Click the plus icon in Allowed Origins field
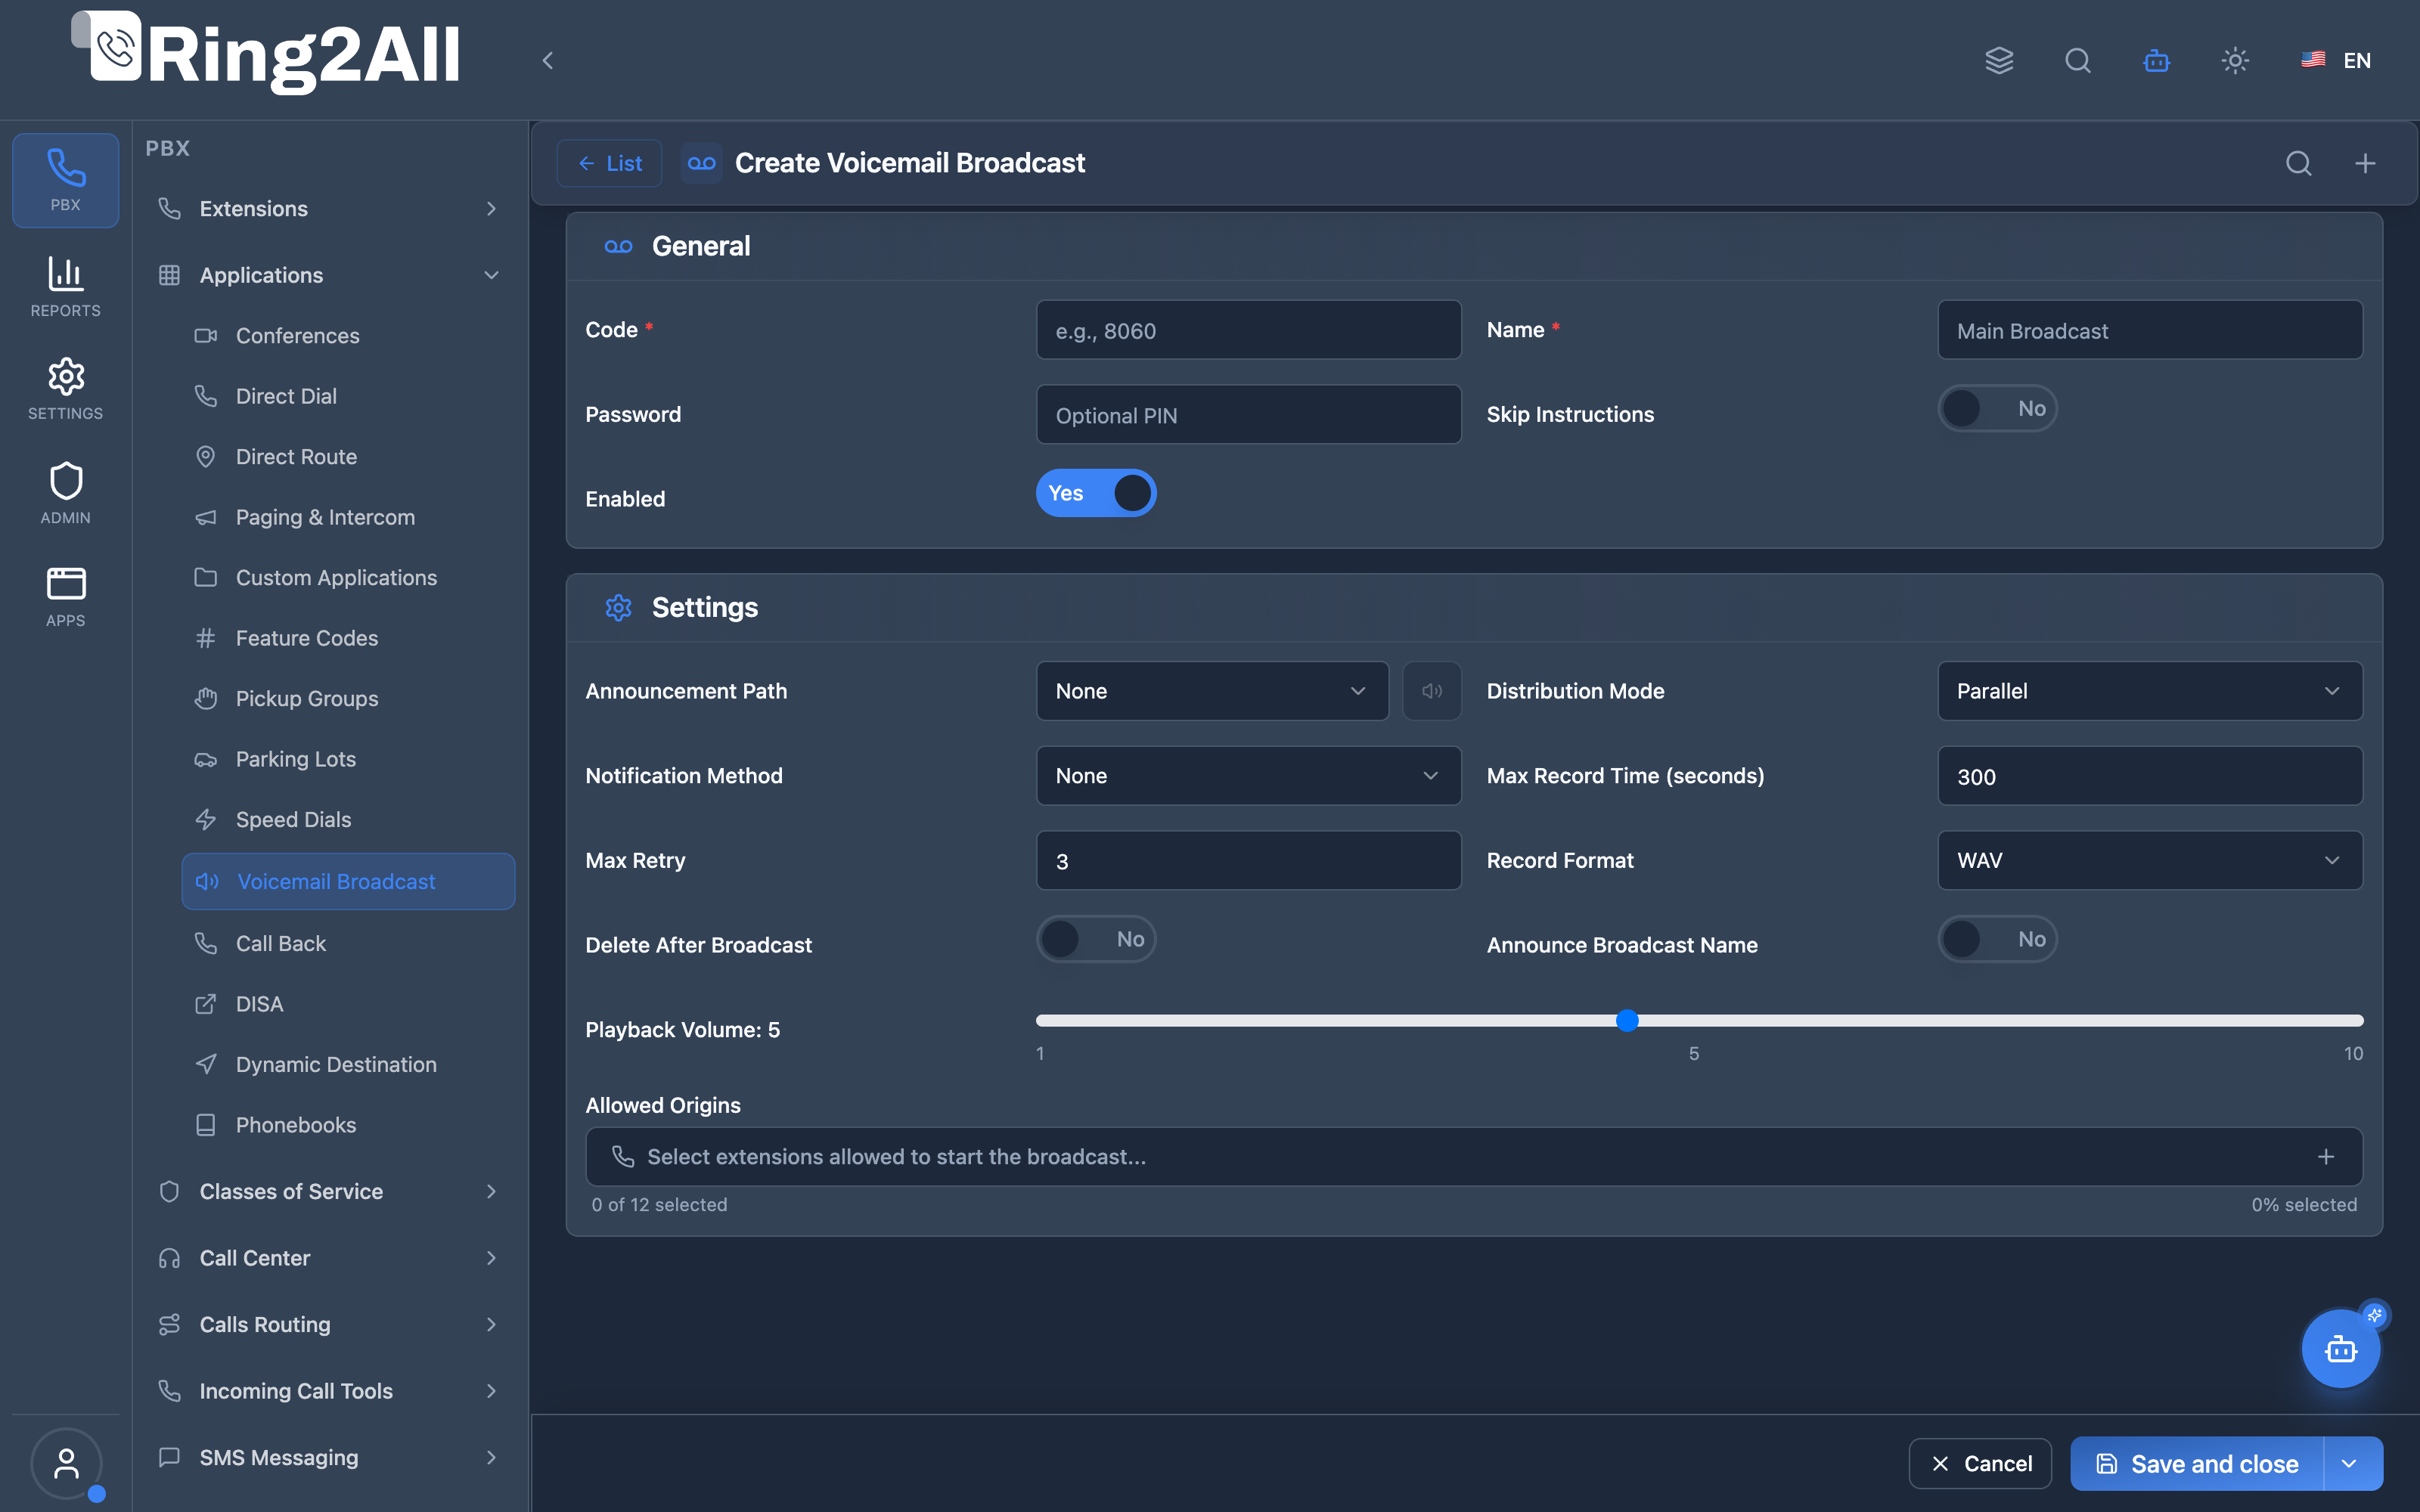The height and width of the screenshot is (1512, 2420). [x=2326, y=1157]
